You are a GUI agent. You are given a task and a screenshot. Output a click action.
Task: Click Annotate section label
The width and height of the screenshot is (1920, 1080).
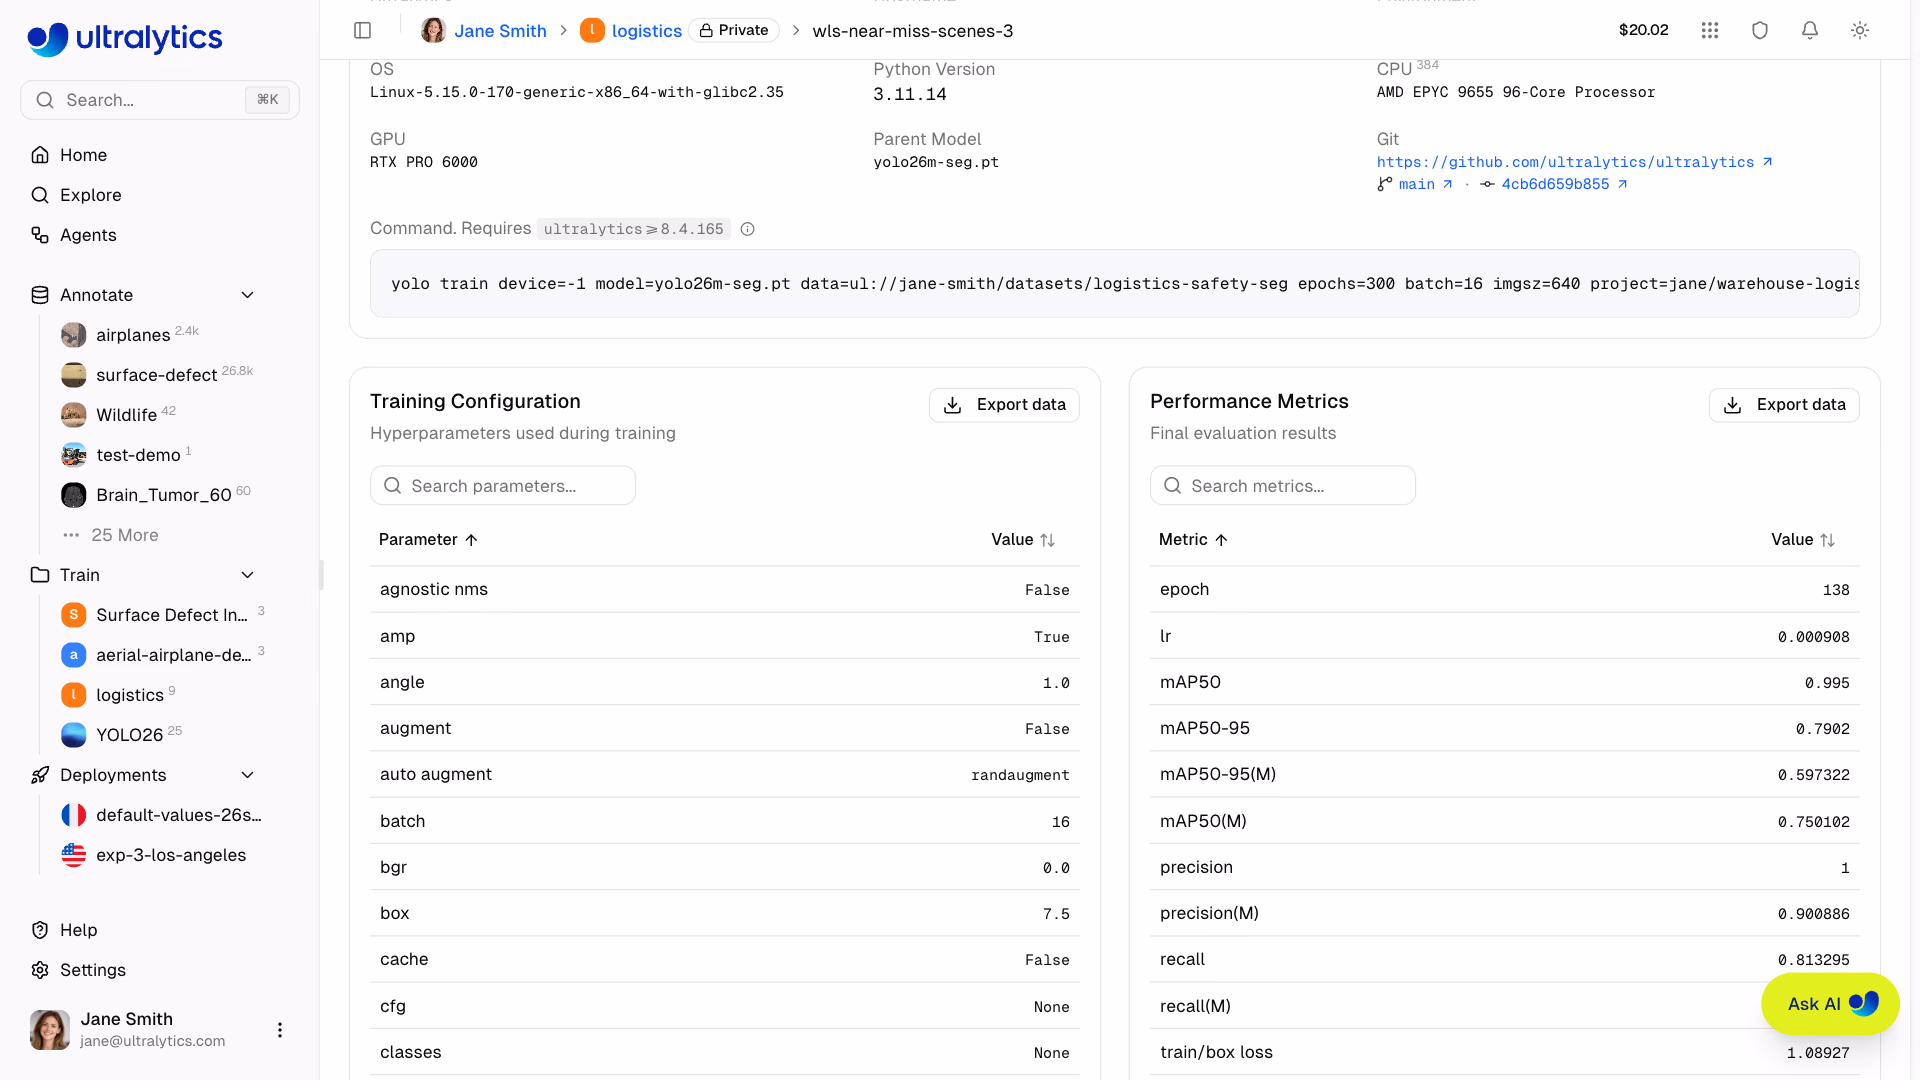point(96,295)
